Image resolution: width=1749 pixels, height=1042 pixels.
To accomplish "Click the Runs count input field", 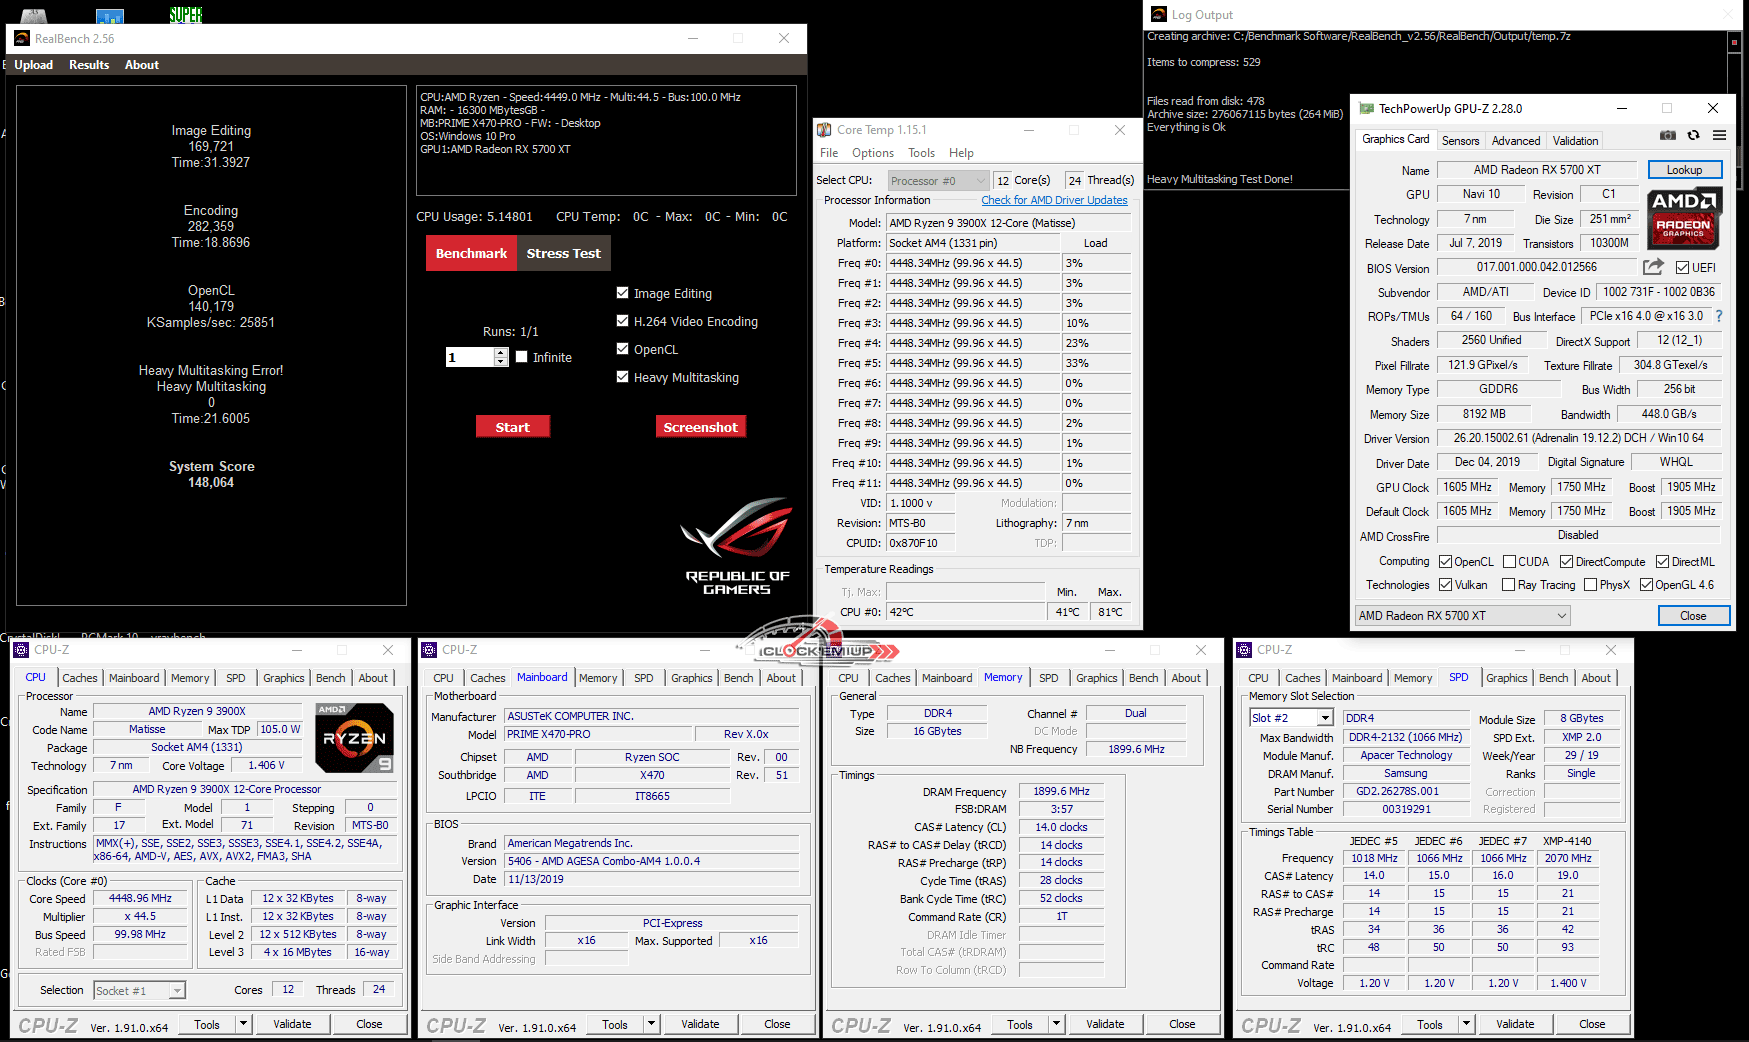I will (470, 357).
